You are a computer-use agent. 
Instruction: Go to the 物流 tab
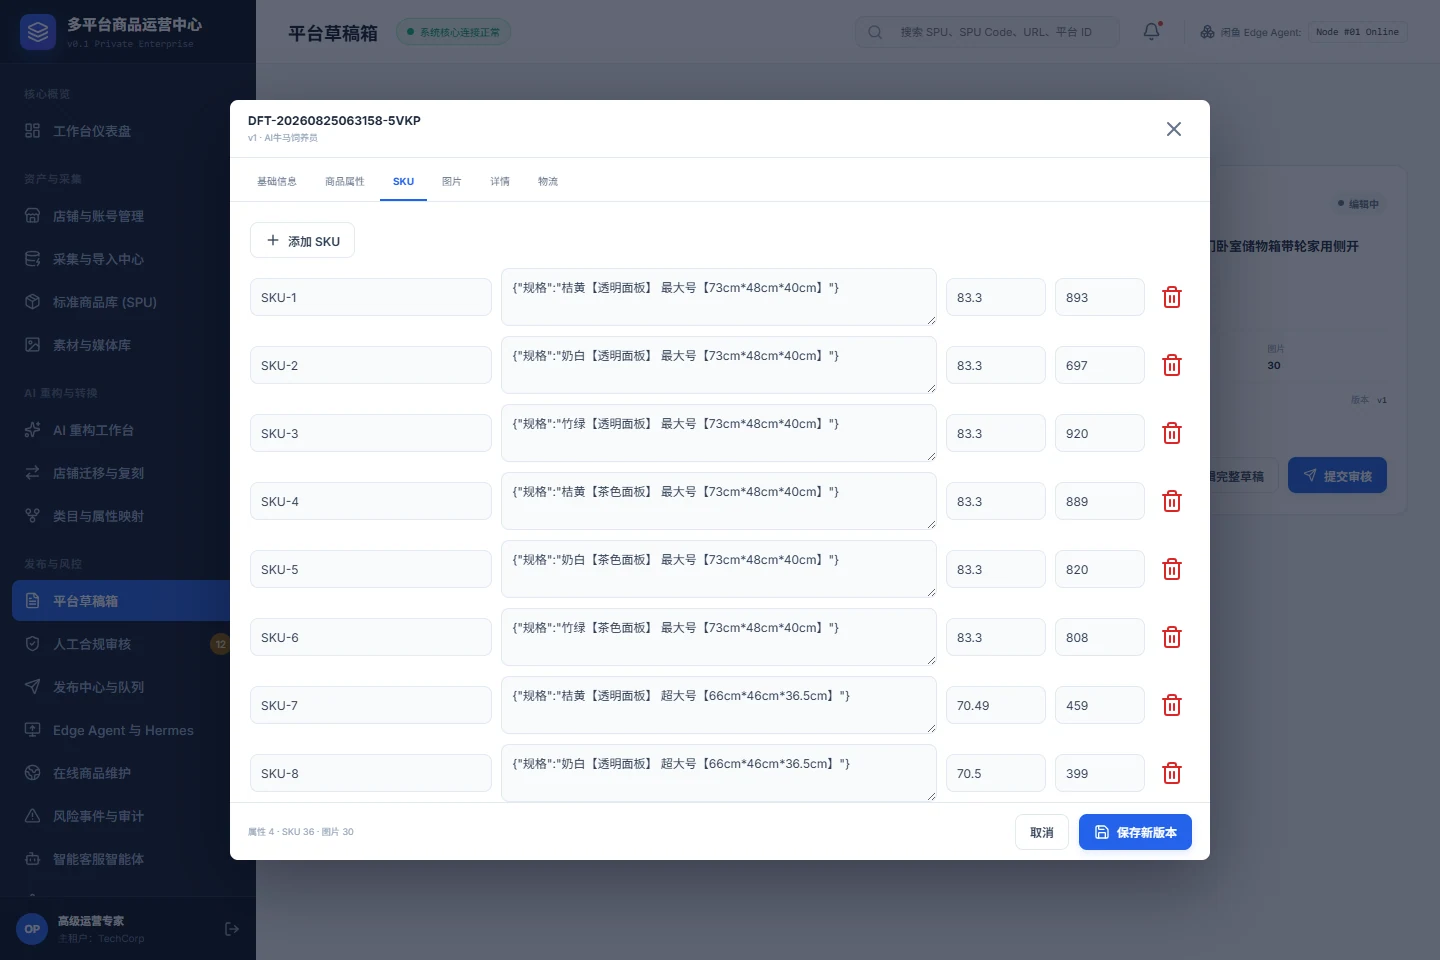(548, 181)
